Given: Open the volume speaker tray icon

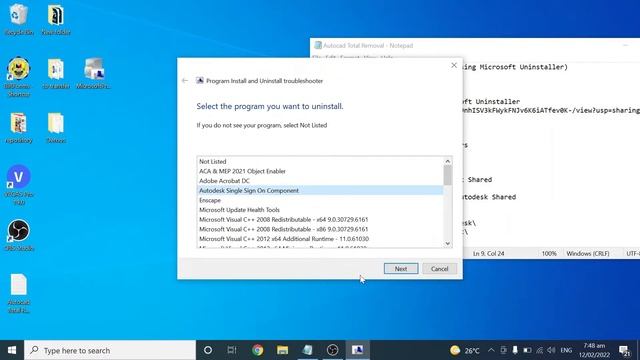Looking at the screenshot, I should tap(551, 350).
